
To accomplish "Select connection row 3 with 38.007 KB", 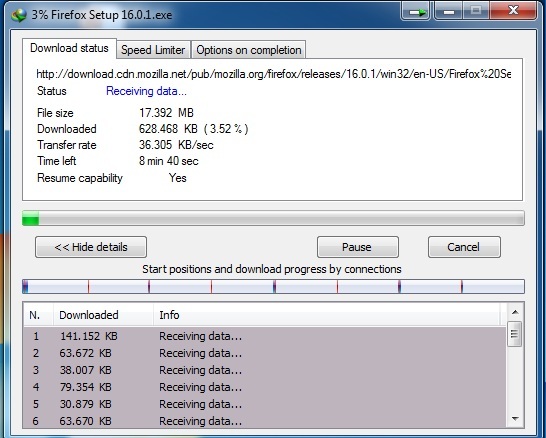I will tap(265, 370).
